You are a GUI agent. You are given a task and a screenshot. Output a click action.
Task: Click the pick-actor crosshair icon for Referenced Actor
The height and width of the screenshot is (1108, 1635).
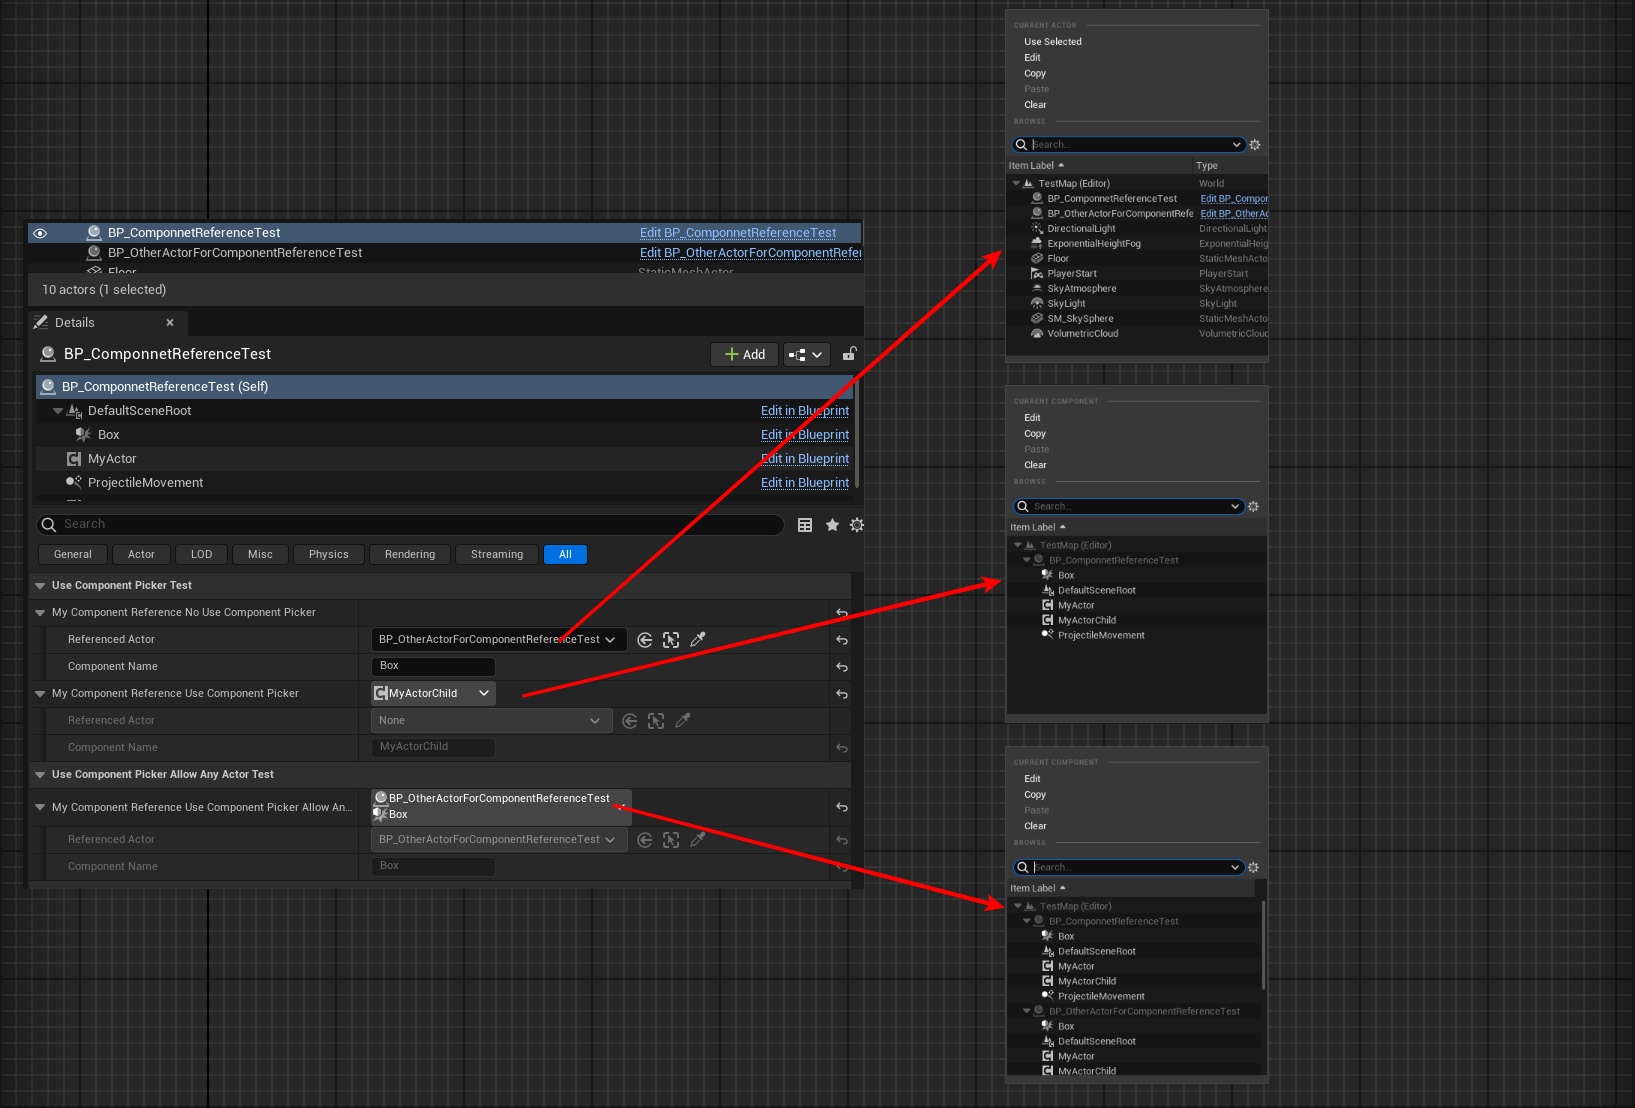click(671, 639)
